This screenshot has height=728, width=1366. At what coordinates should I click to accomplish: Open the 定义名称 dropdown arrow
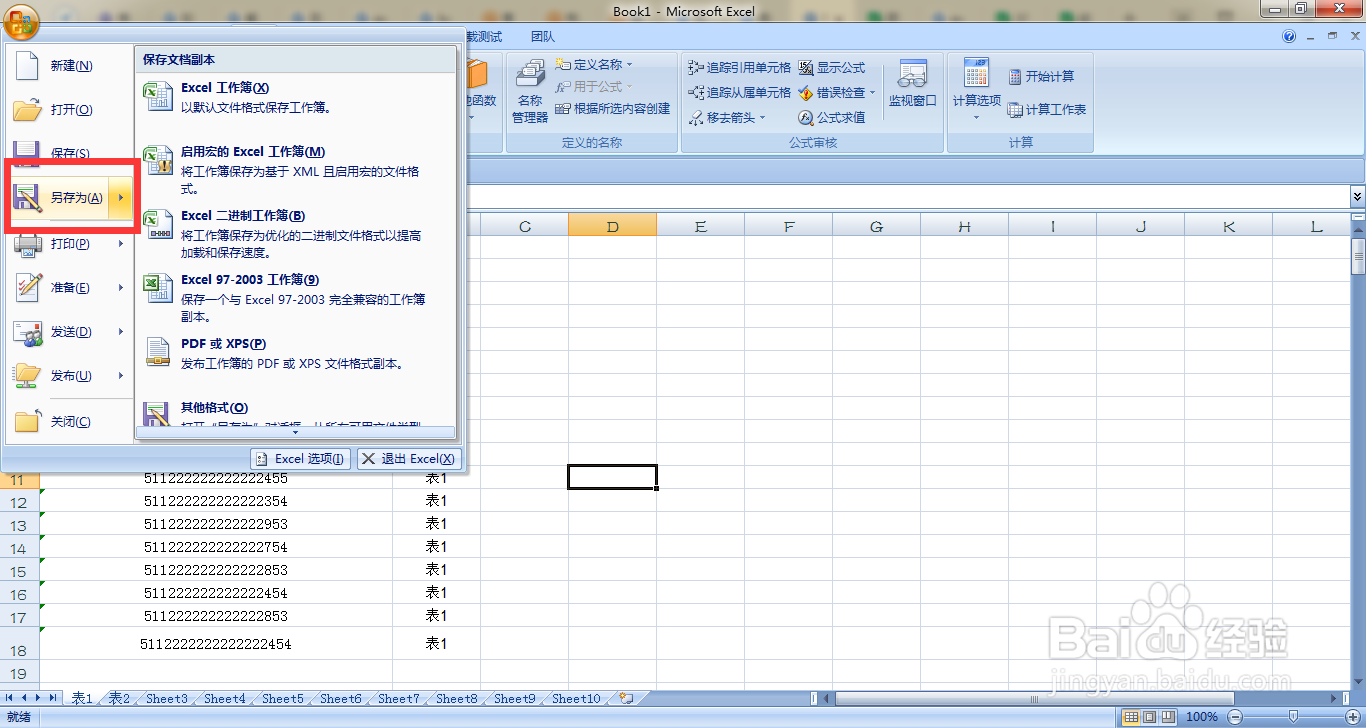pos(630,65)
